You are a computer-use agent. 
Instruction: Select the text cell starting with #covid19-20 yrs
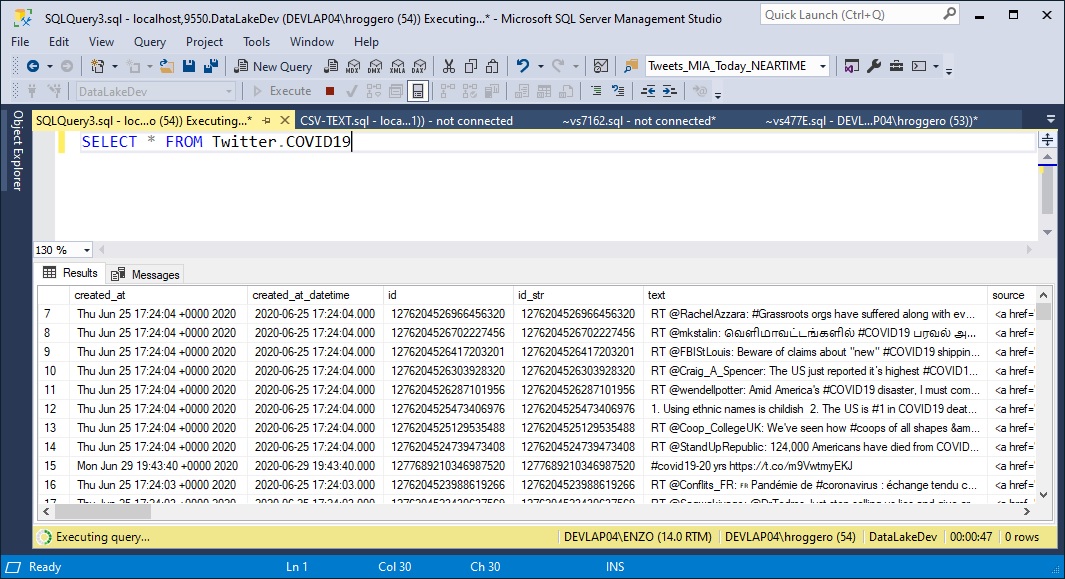815,466
